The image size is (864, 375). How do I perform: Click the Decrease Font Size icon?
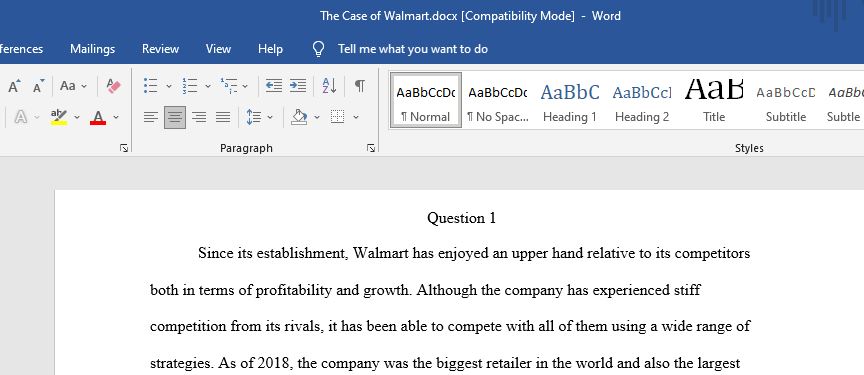coord(39,86)
